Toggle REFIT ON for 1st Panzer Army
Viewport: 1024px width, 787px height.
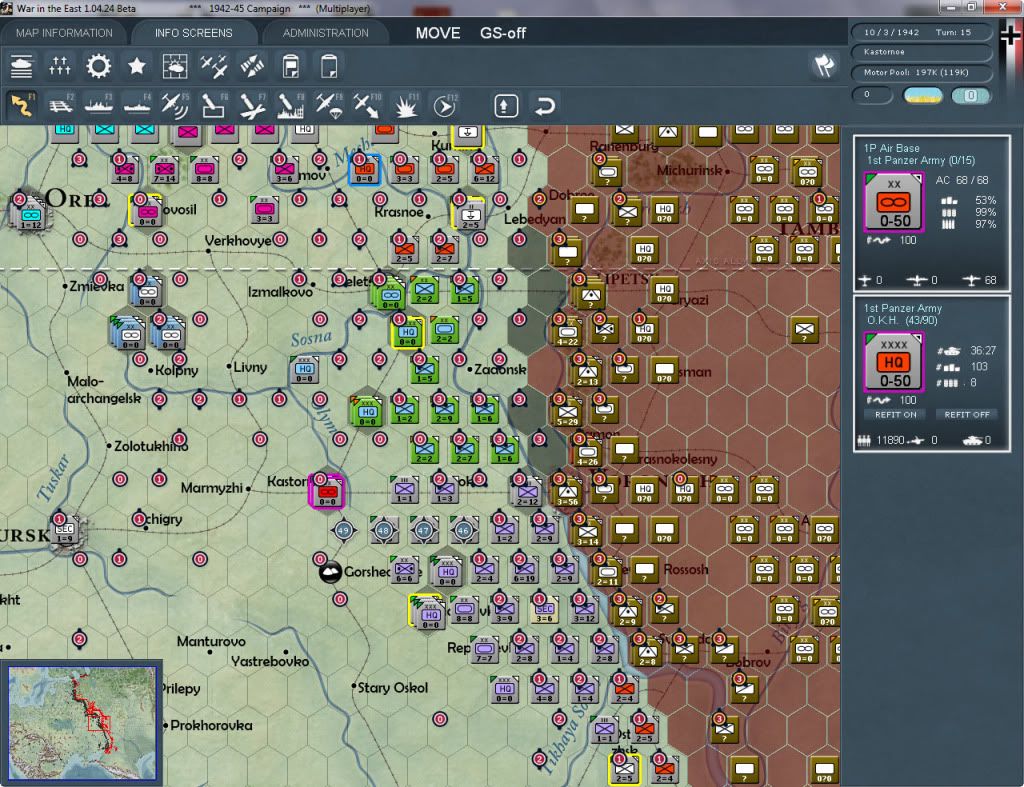tap(895, 415)
